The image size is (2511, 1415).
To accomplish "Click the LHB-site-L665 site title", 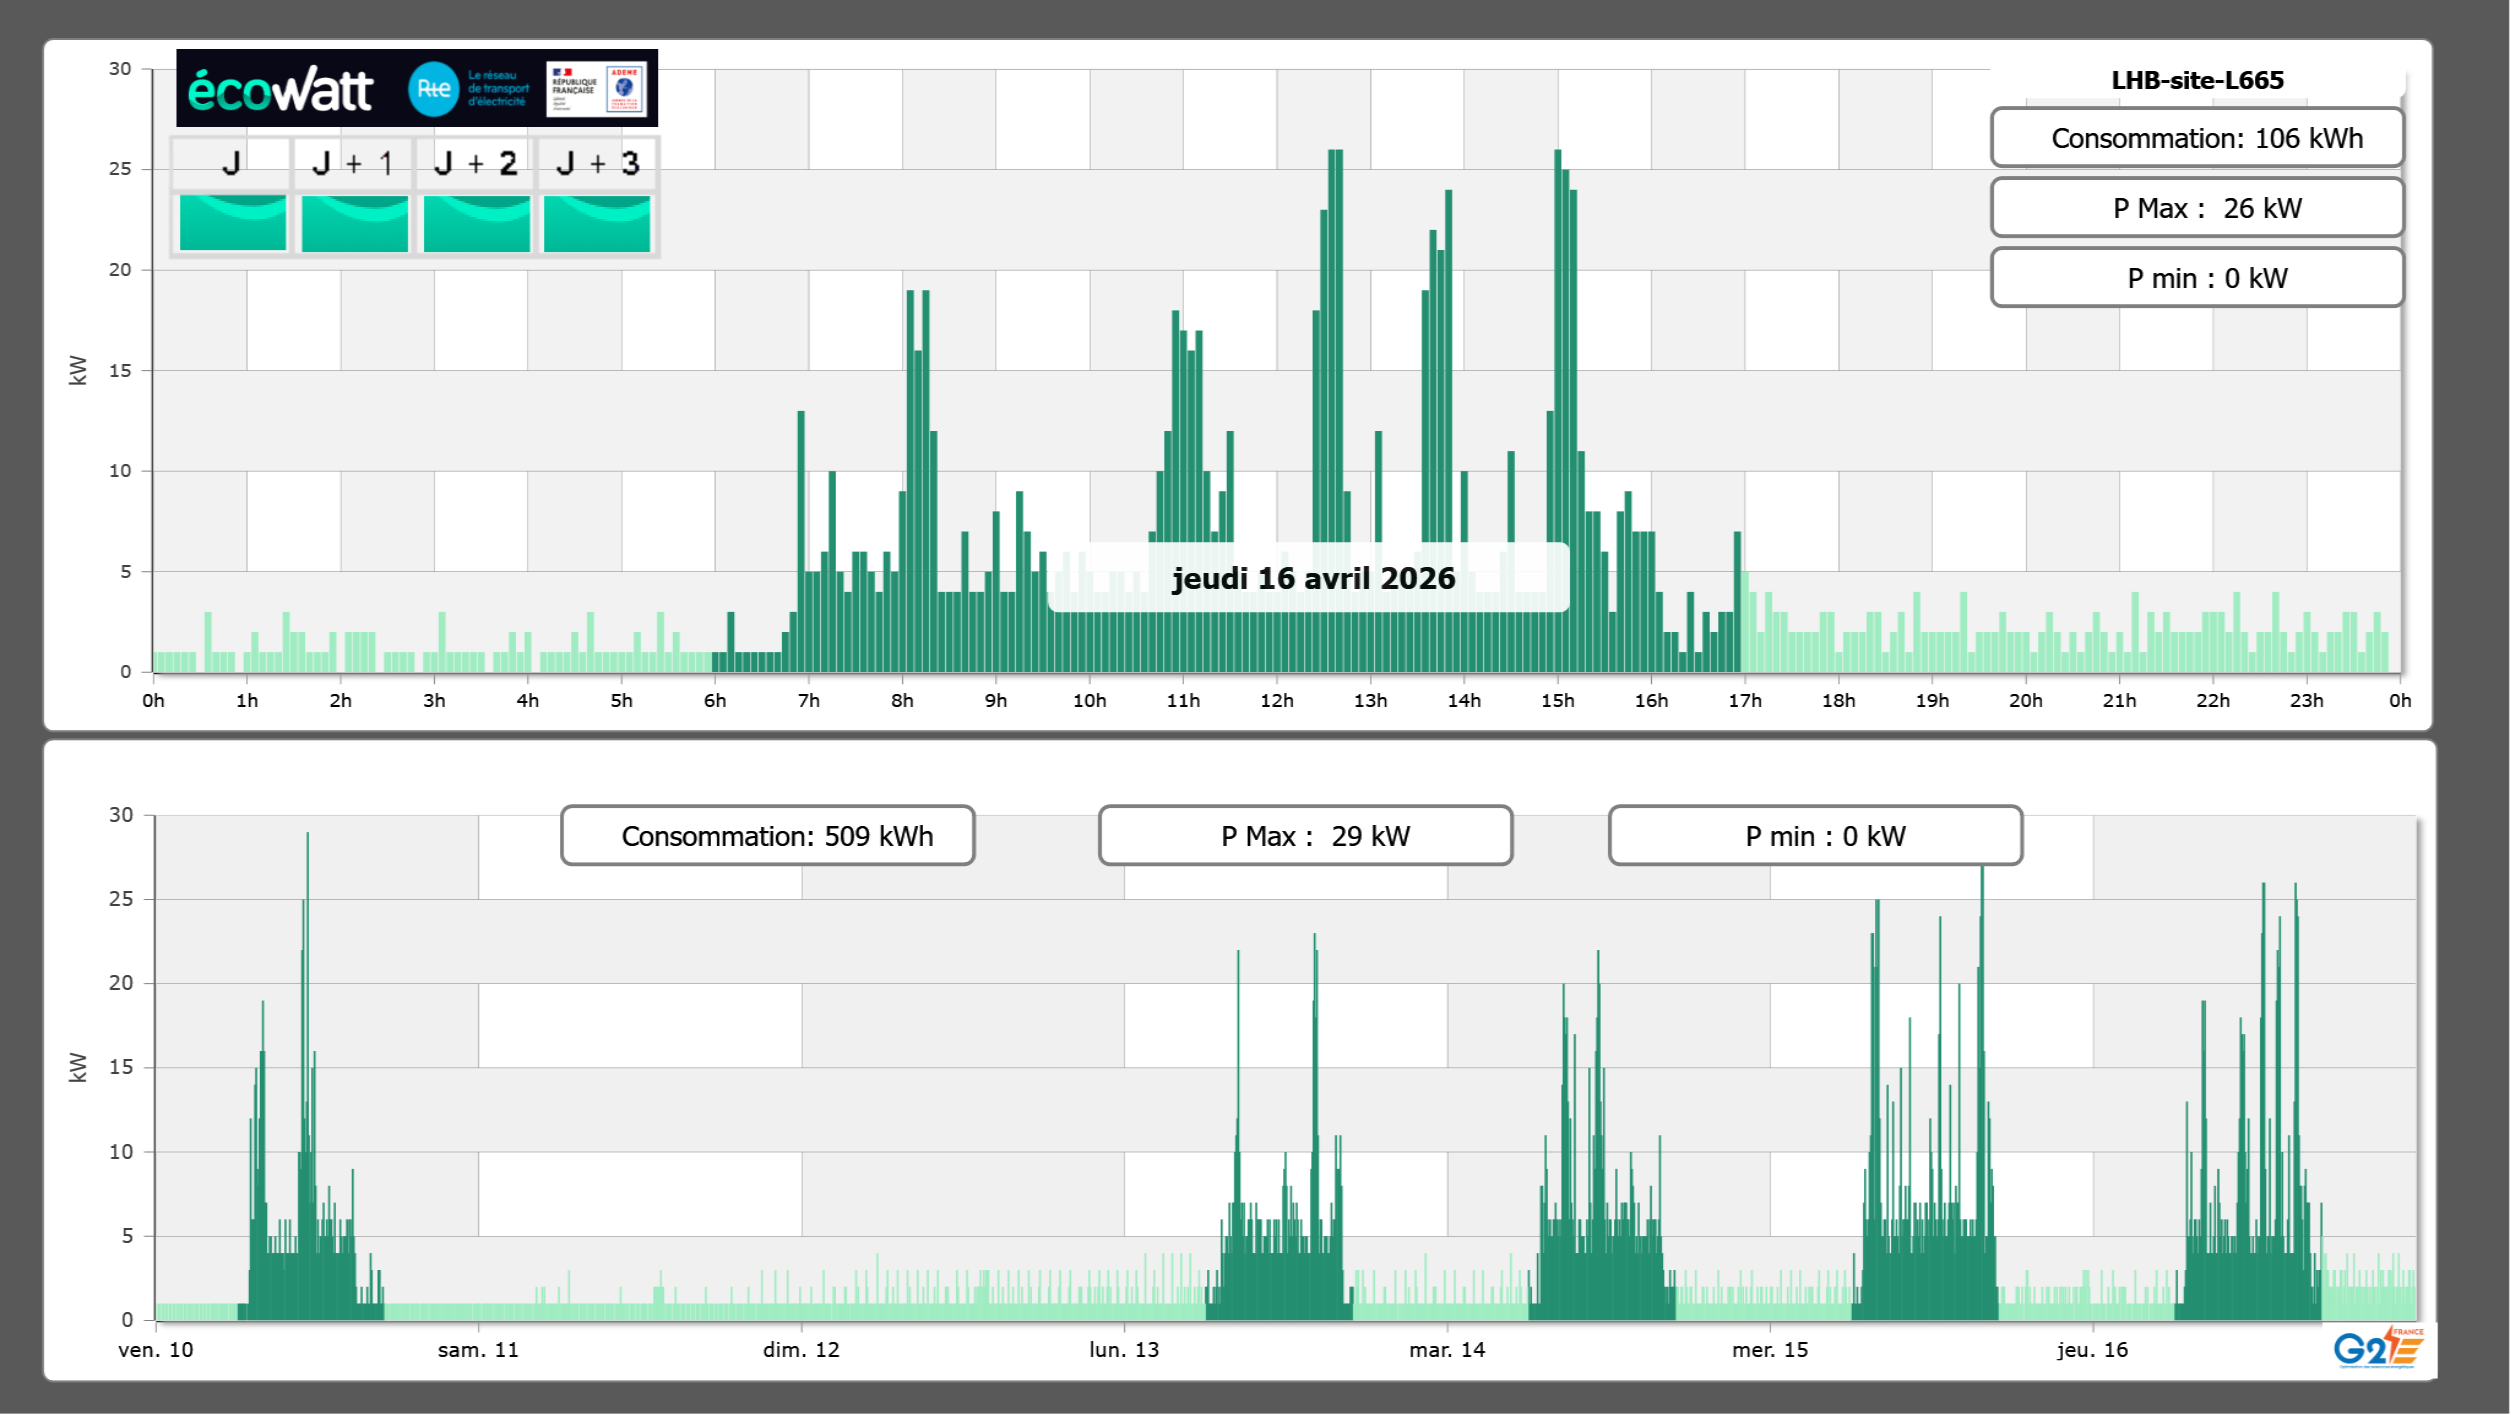I will [x=2196, y=80].
